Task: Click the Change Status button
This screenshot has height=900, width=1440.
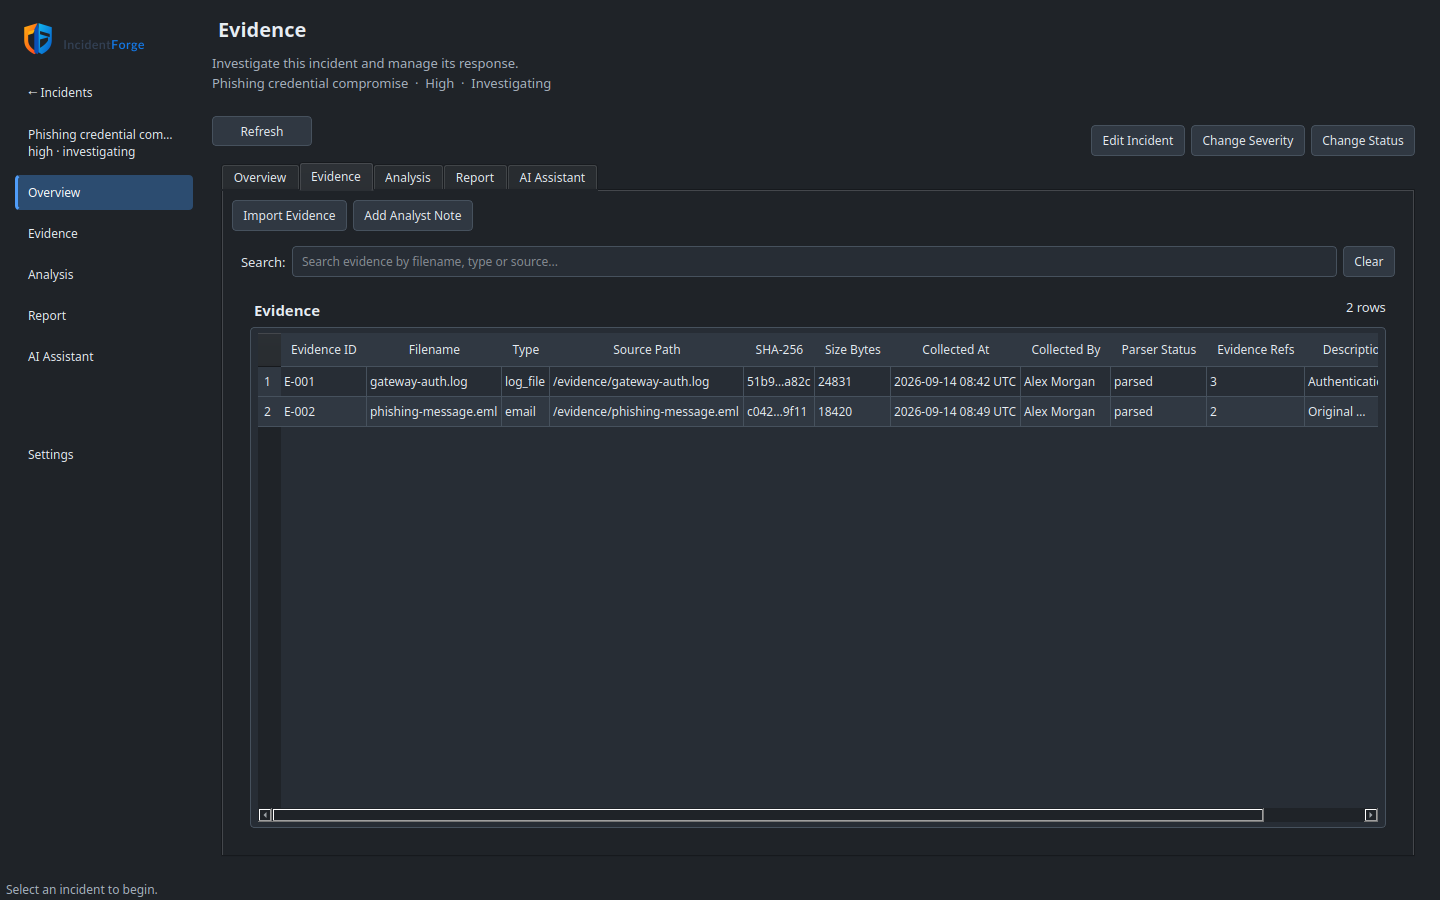Action: pyautogui.click(x=1362, y=140)
